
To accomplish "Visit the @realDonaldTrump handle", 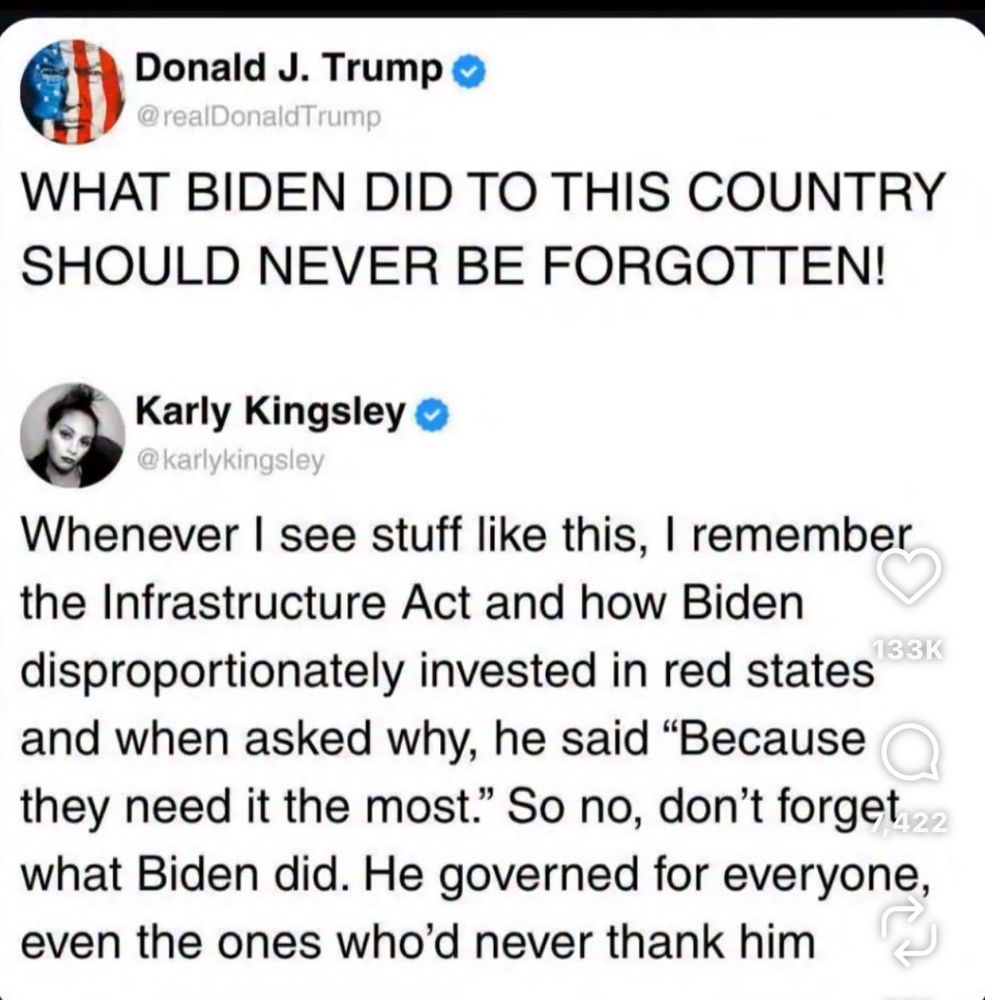I will [259, 117].
